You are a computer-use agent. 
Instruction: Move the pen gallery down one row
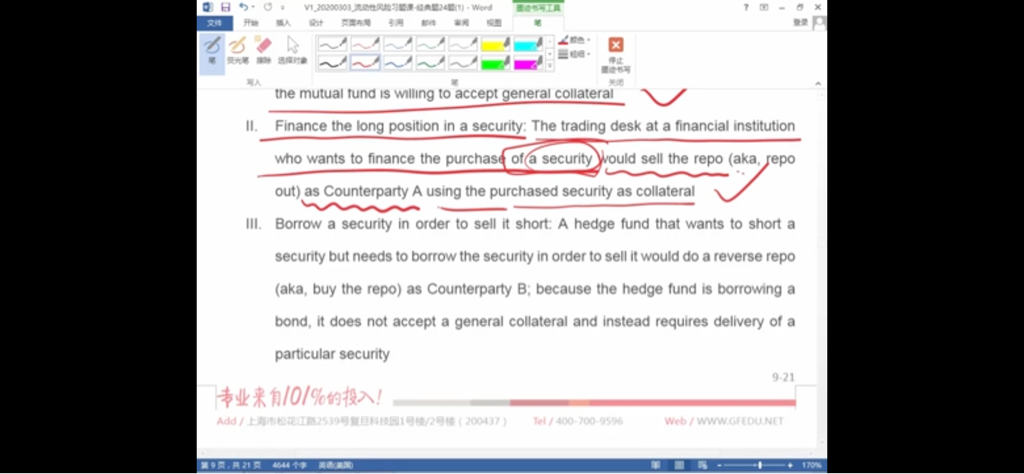tap(550, 54)
